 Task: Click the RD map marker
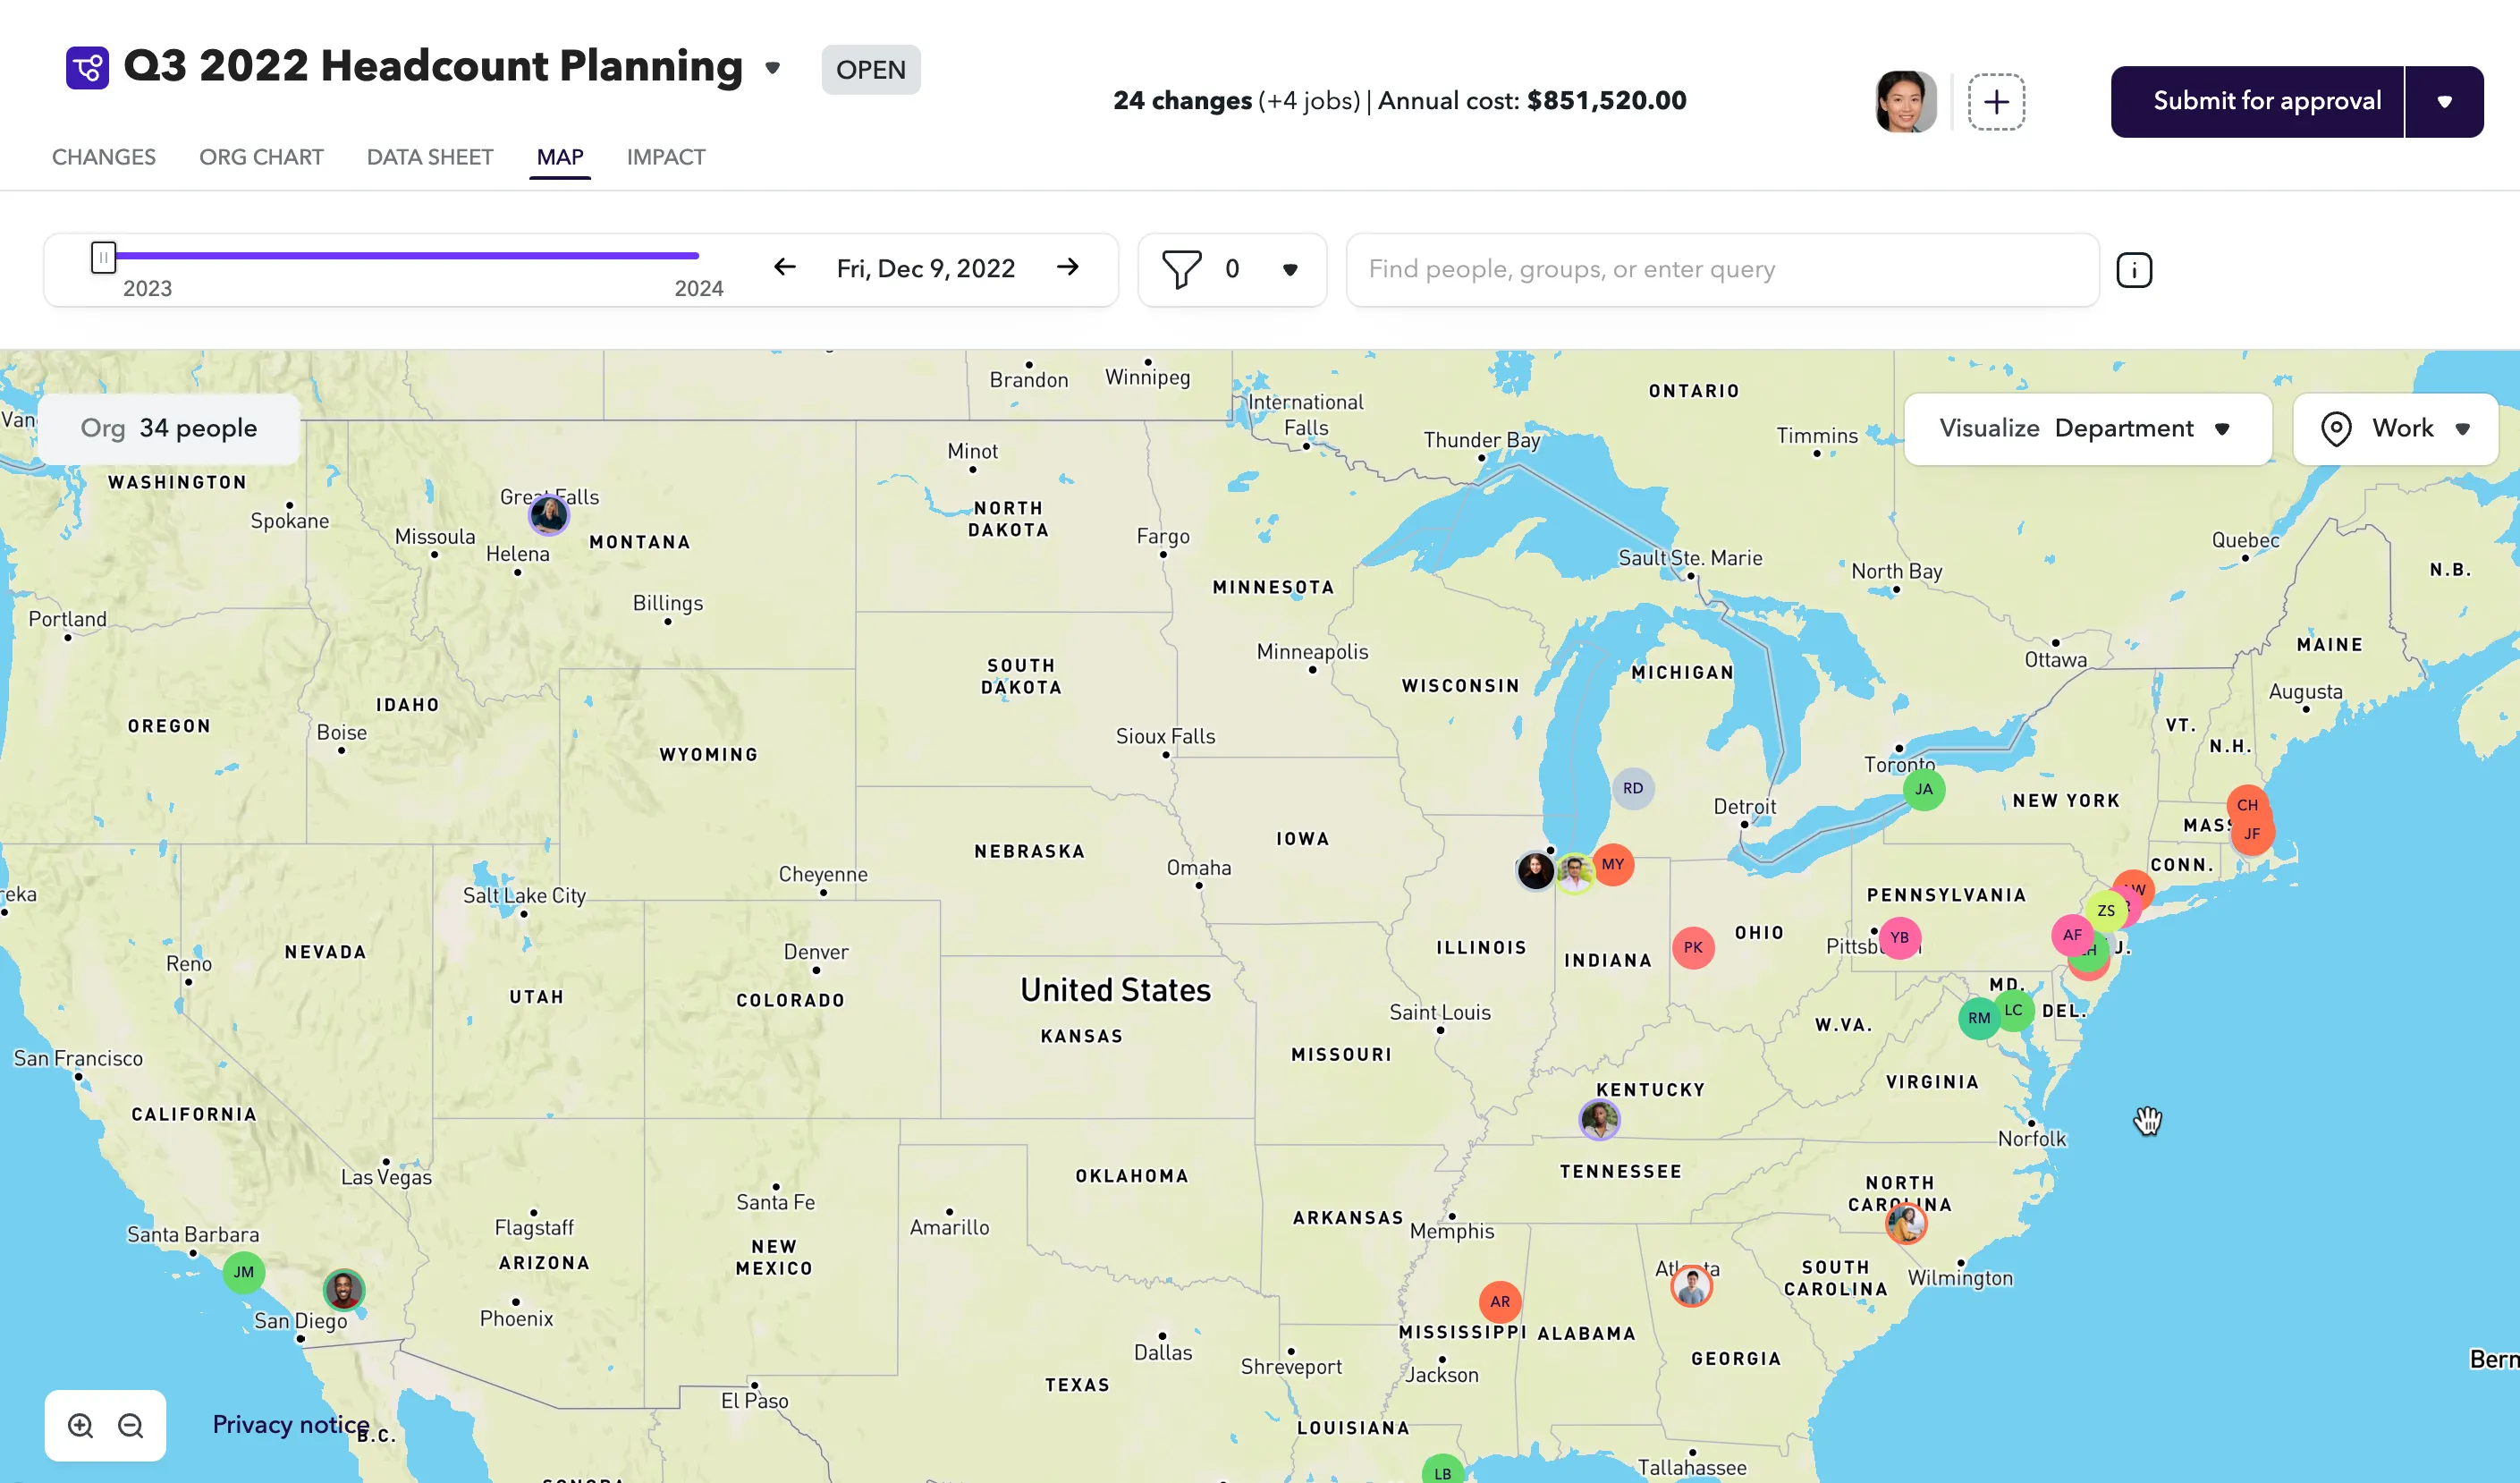pyautogui.click(x=1633, y=788)
